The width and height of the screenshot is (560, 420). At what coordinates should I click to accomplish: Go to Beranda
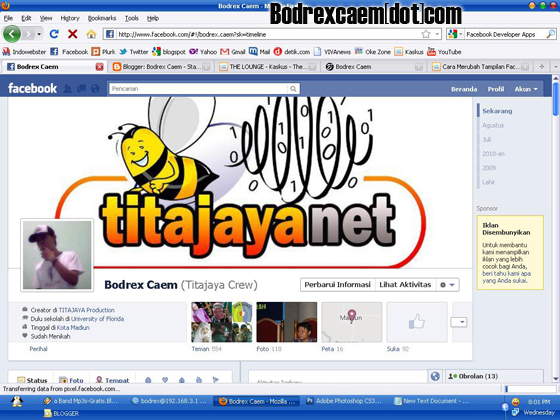[x=464, y=89]
